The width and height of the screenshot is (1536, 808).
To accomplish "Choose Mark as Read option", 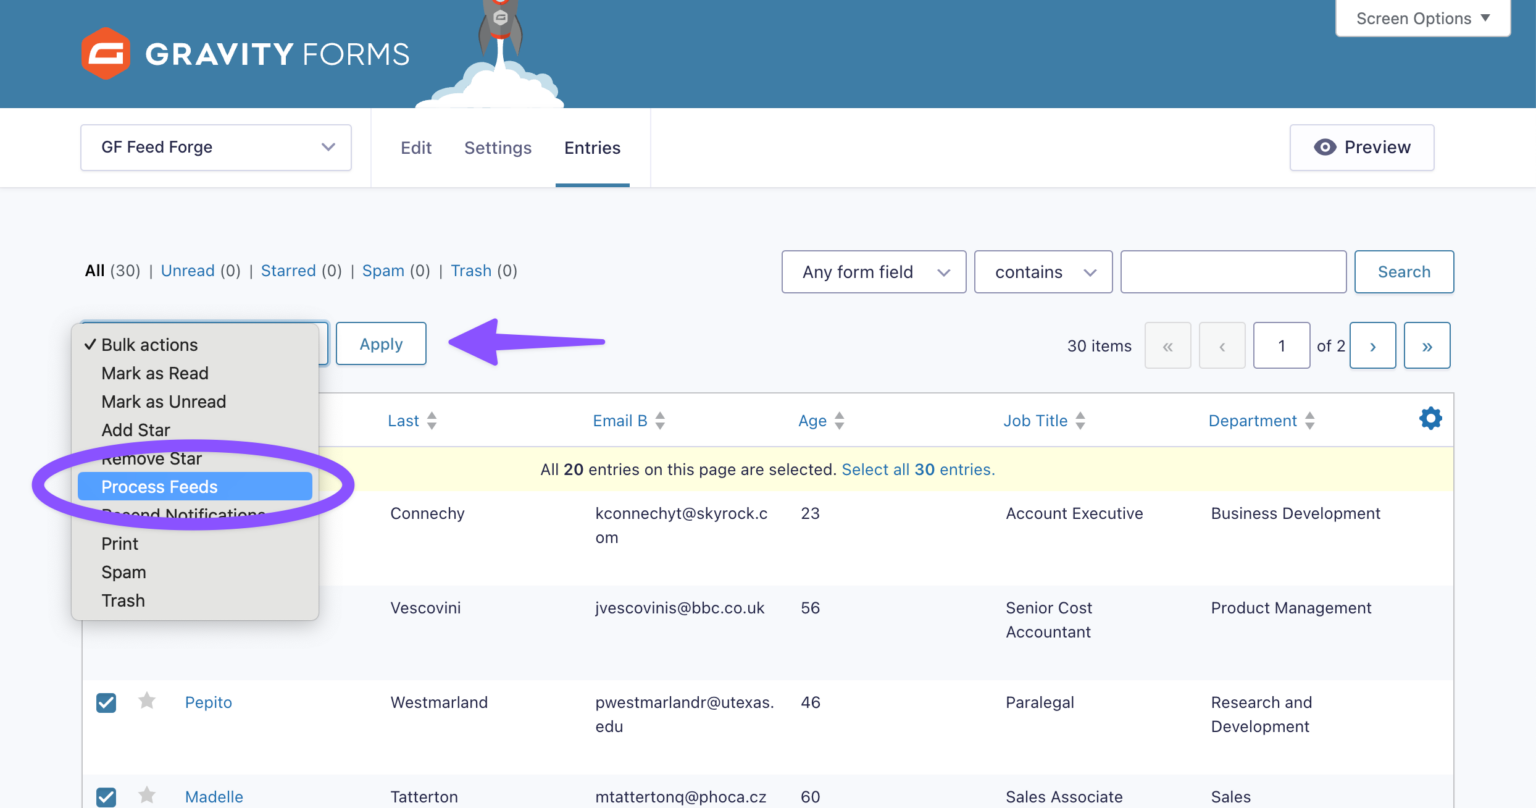I will [155, 373].
